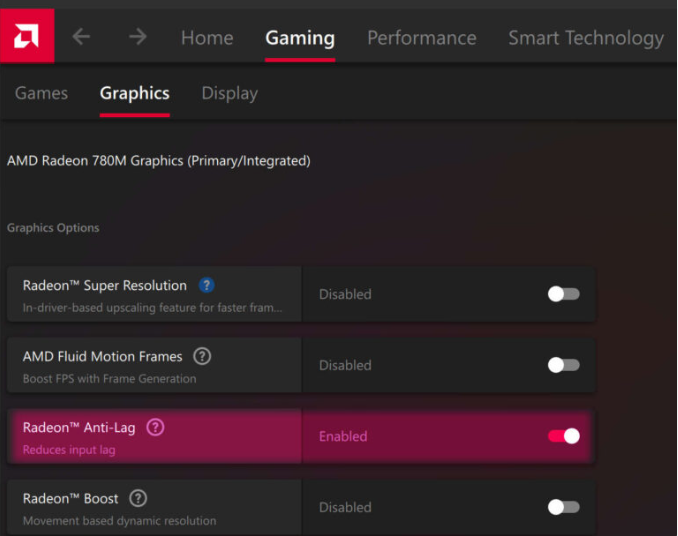Screen dimensions: 678x536
Task: Click the Graphics Options heading
Action: pyautogui.click(x=53, y=228)
